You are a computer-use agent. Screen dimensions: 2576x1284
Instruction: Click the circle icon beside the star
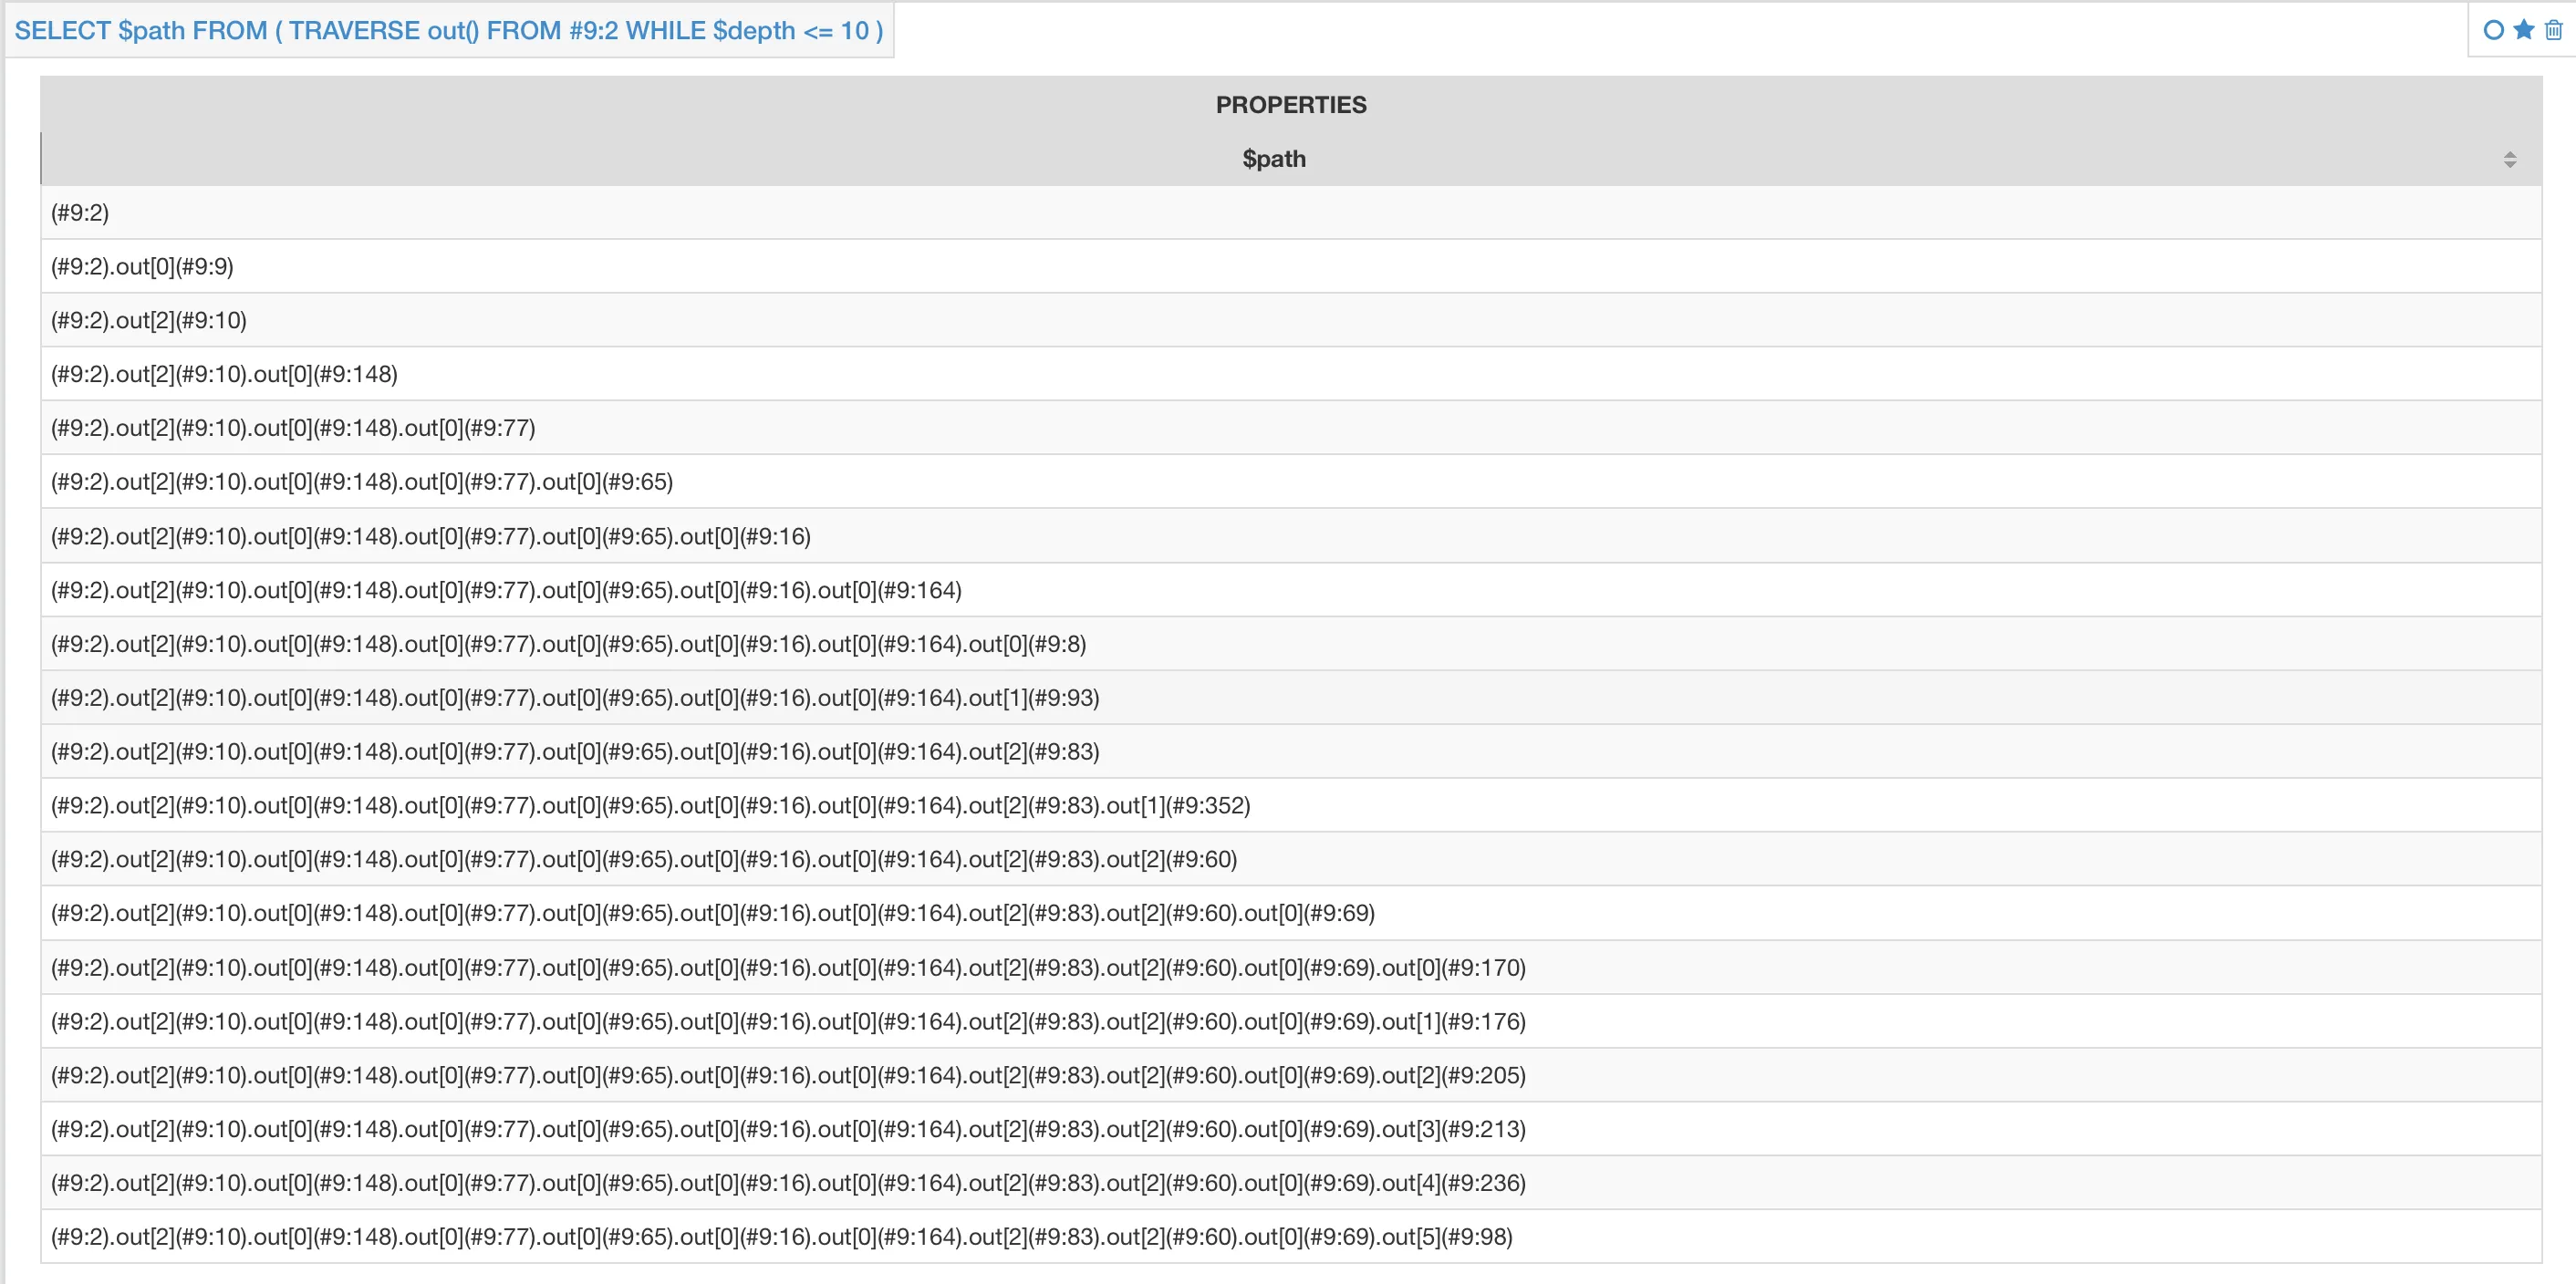[2493, 30]
